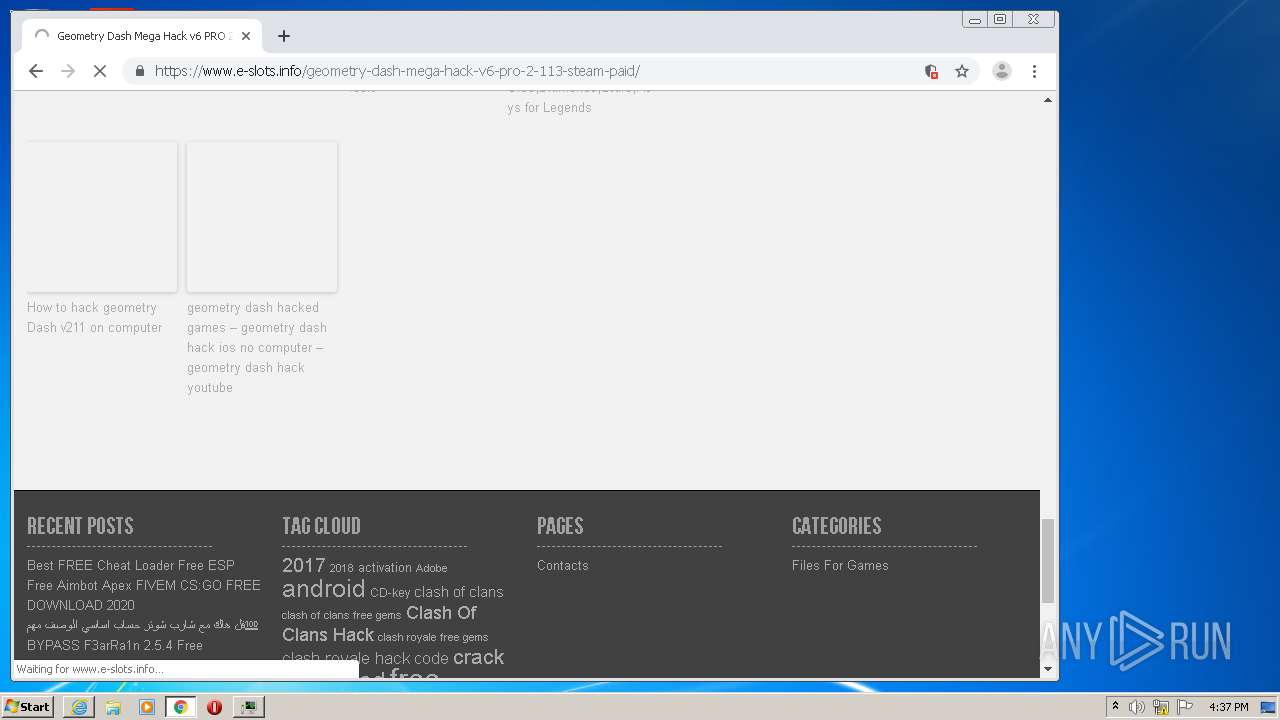
Task: Select the clash royale hack code tag
Action: coord(365,659)
